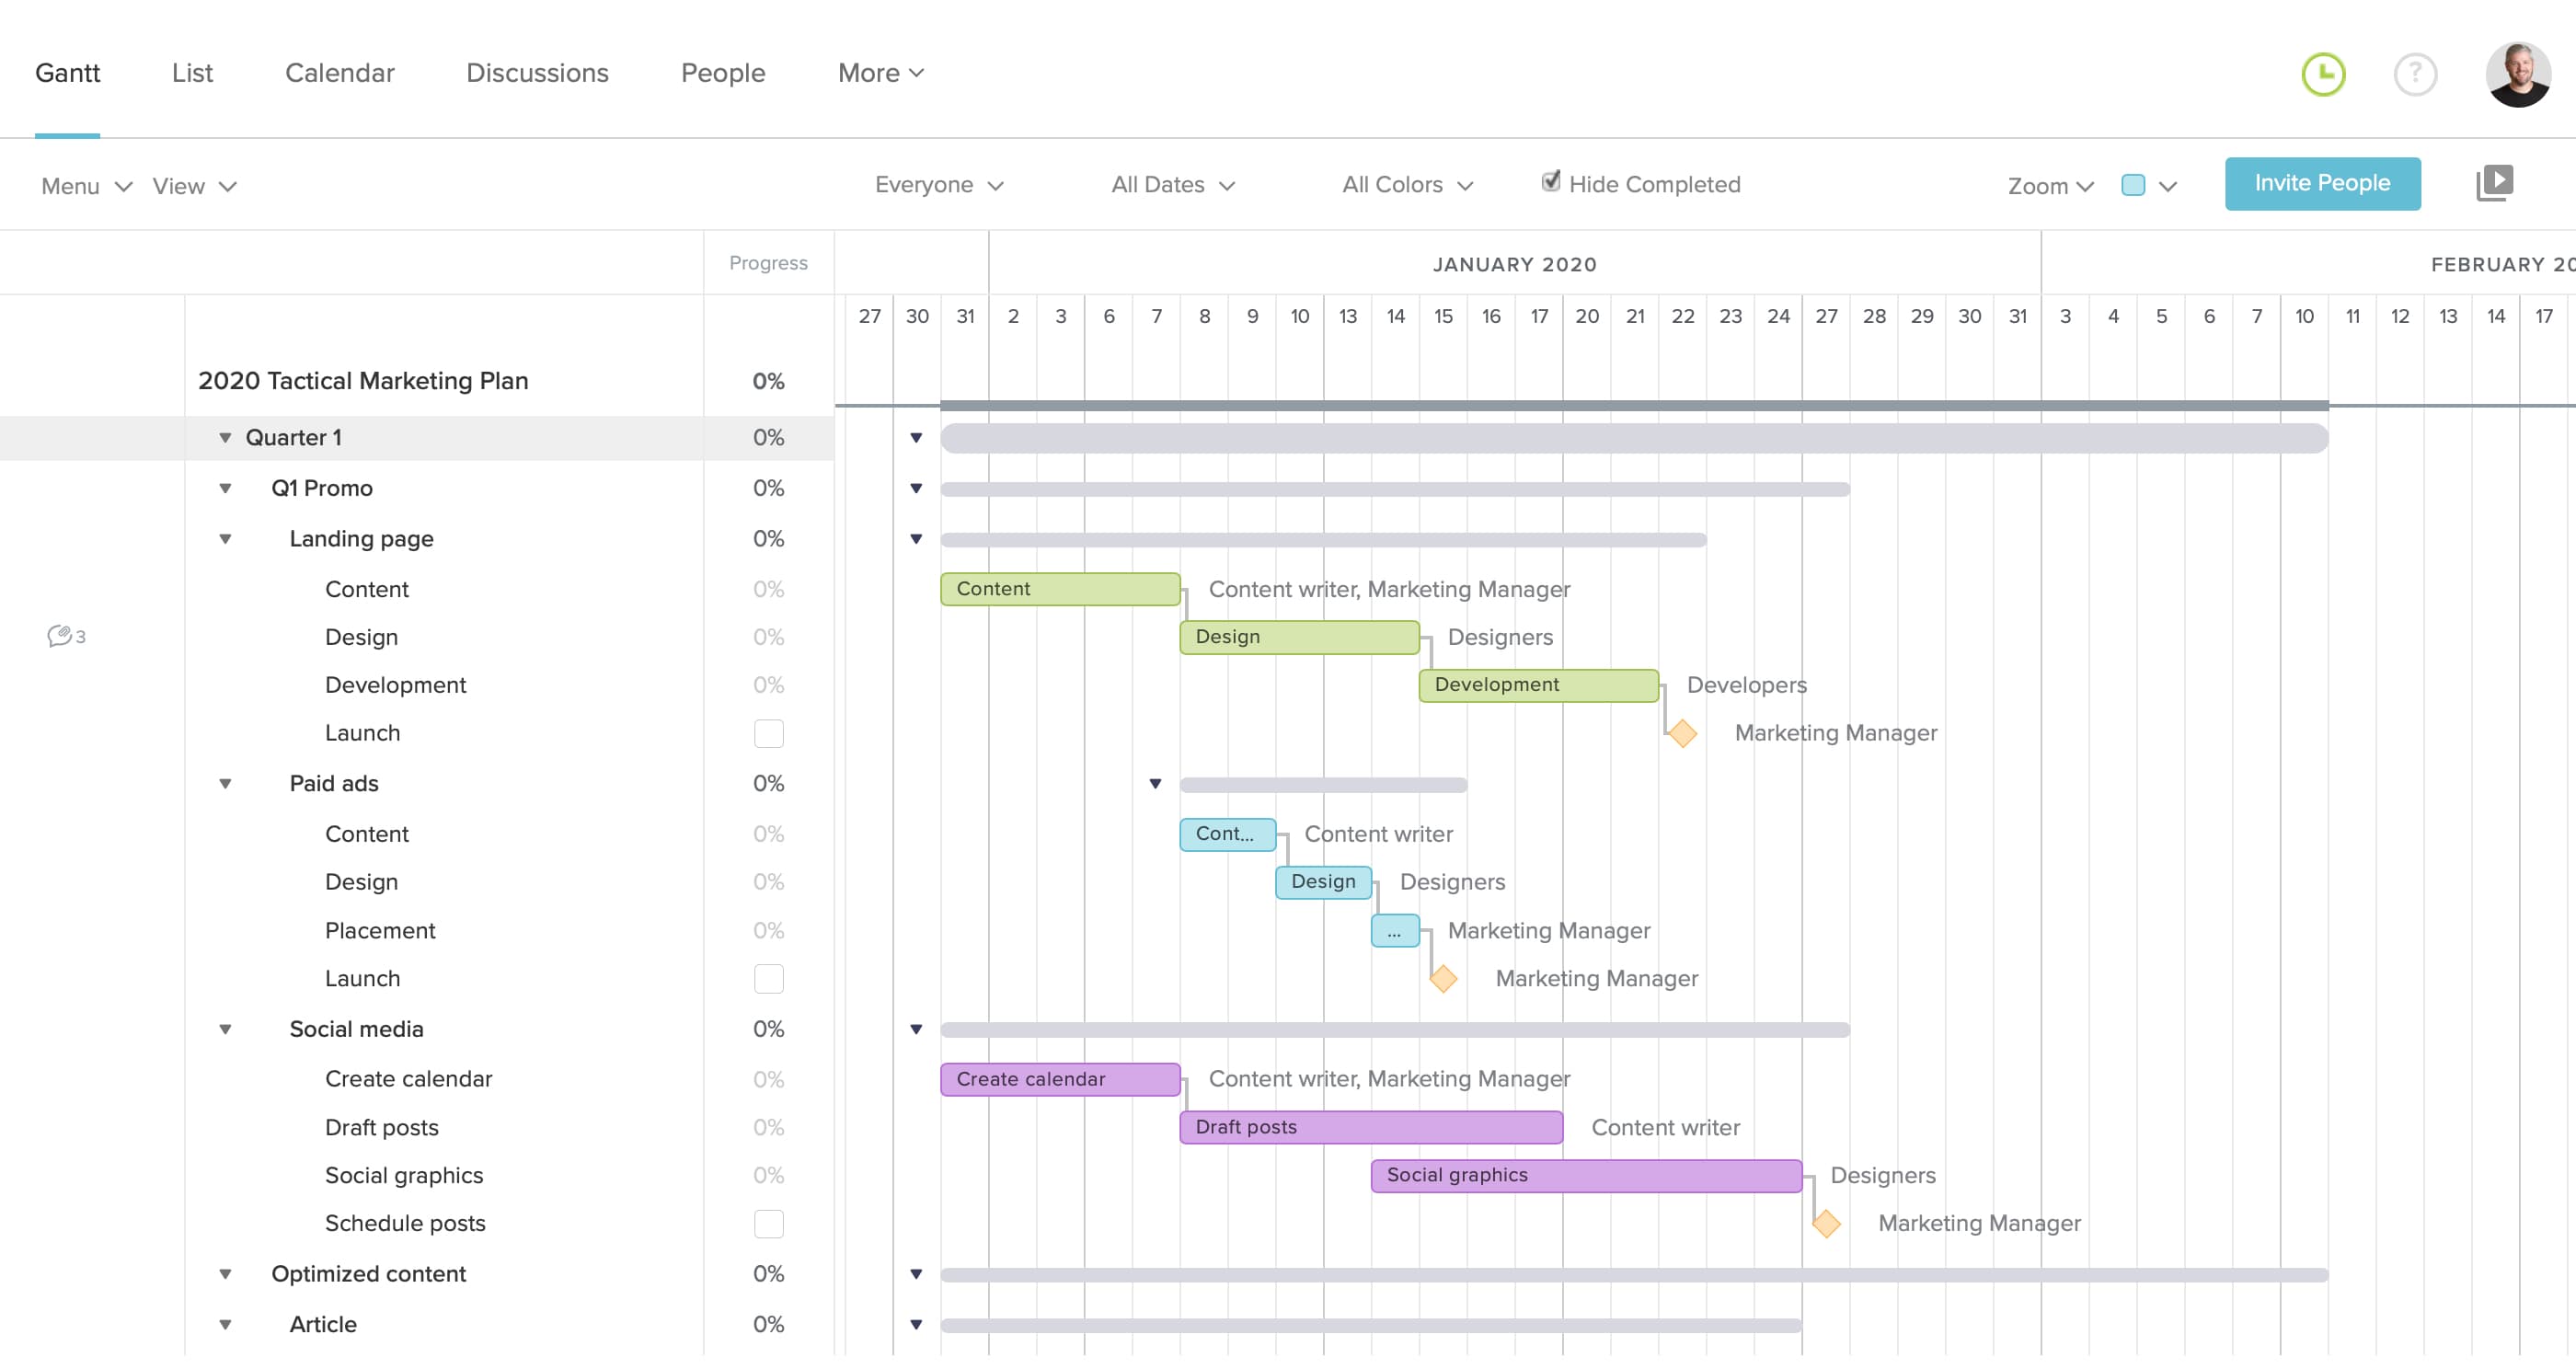Open the 2020 Tactical Marketing Plan title
2576x1369 pixels.
[x=363, y=380]
